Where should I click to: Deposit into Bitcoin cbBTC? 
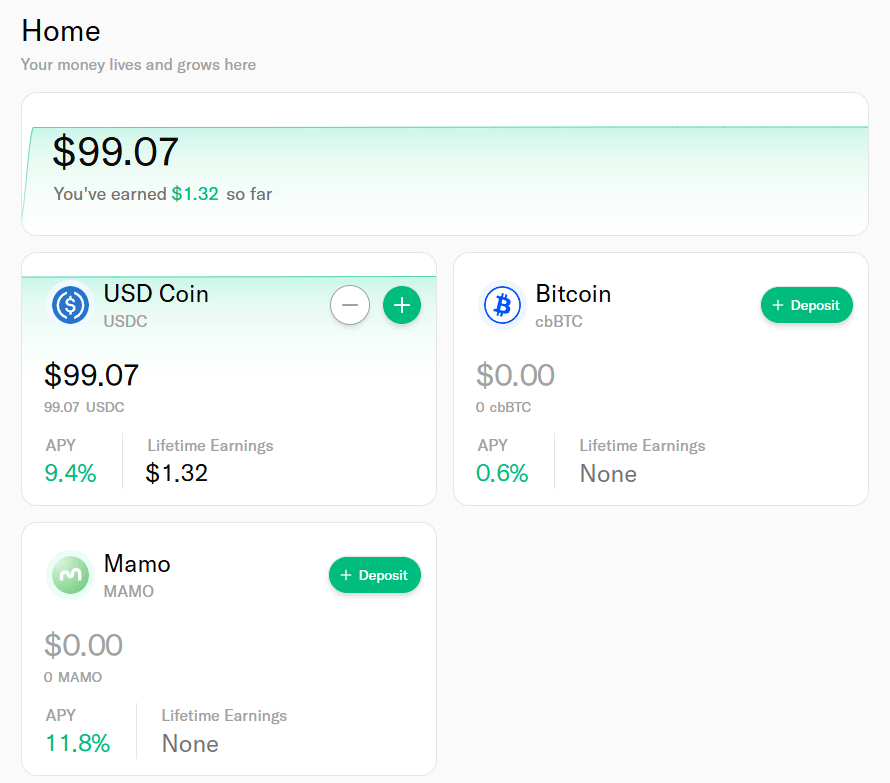click(x=807, y=305)
